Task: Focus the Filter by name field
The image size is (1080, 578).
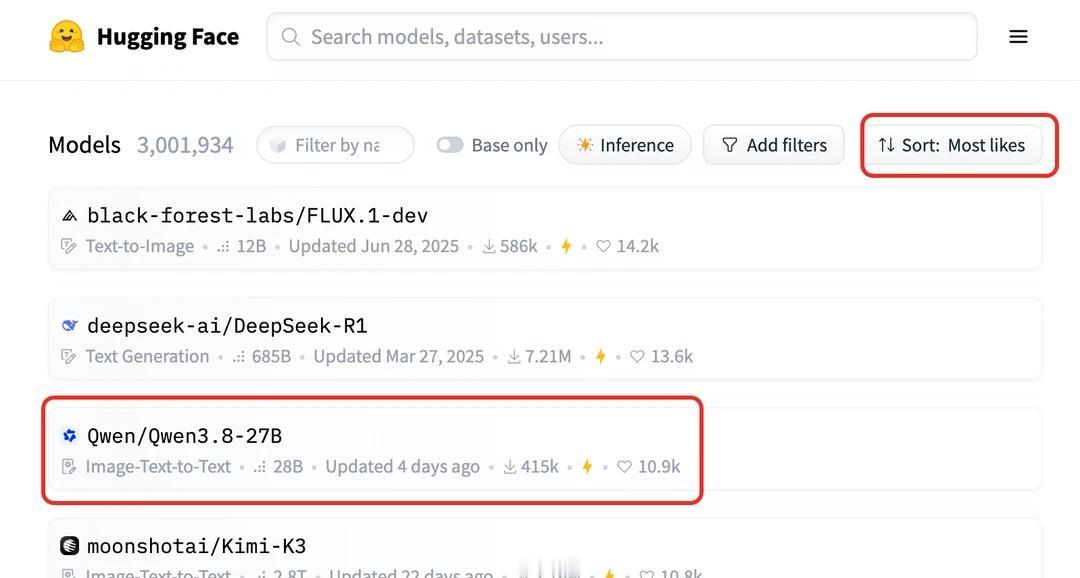Action: (335, 145)
